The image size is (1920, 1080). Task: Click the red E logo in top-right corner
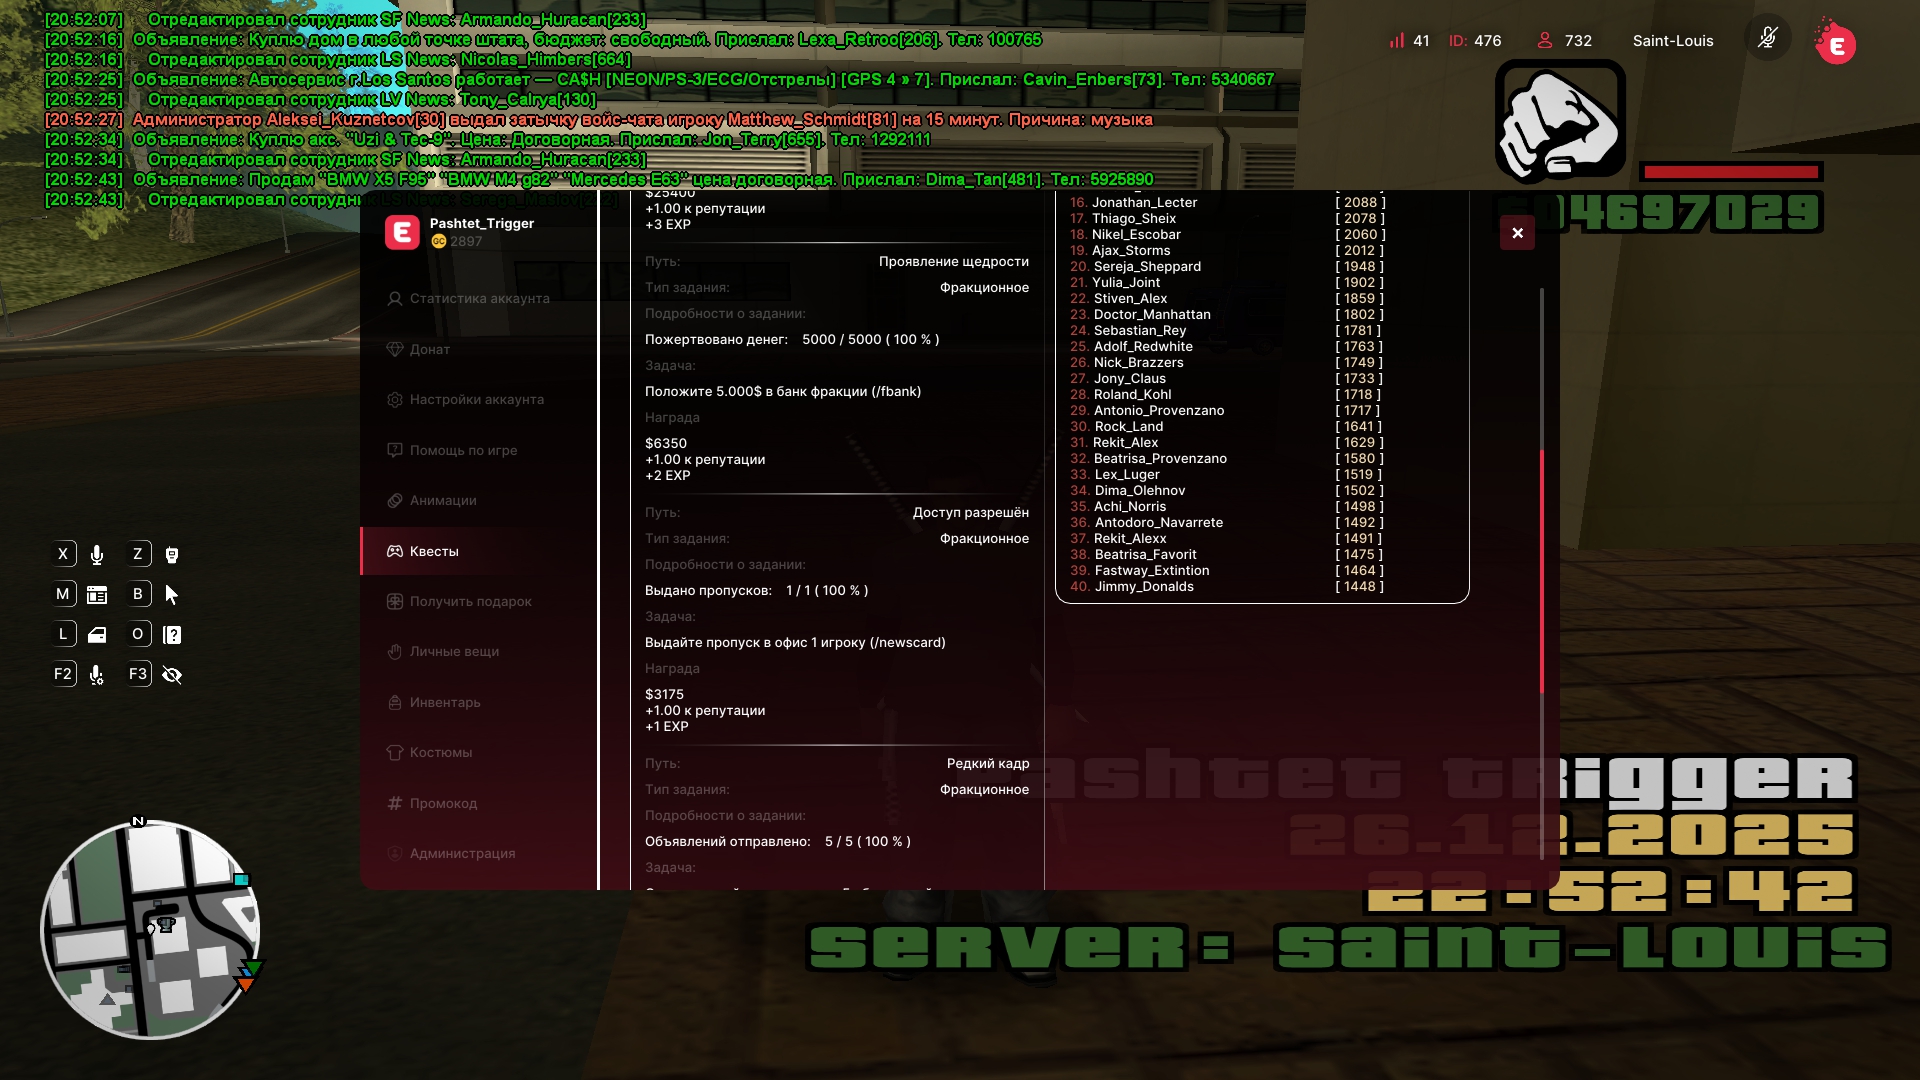click(x=1836, y=44)
